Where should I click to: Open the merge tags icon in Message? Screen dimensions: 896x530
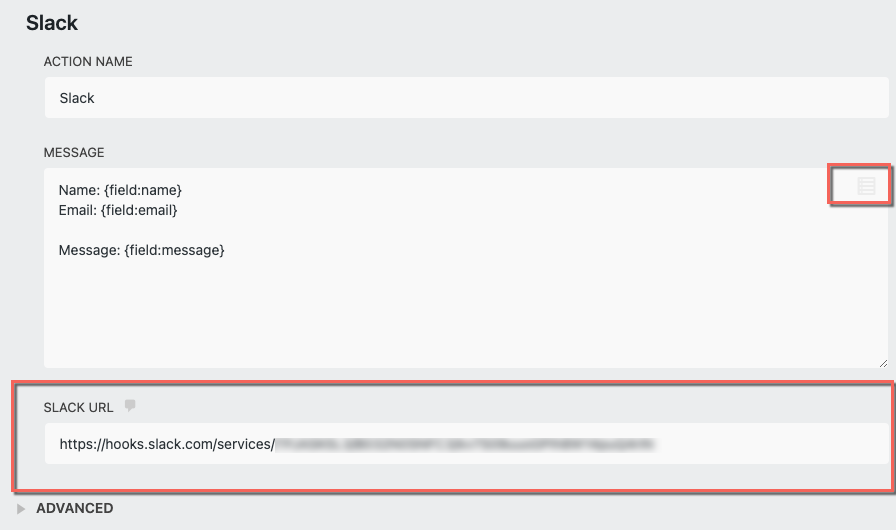point(866,186)
